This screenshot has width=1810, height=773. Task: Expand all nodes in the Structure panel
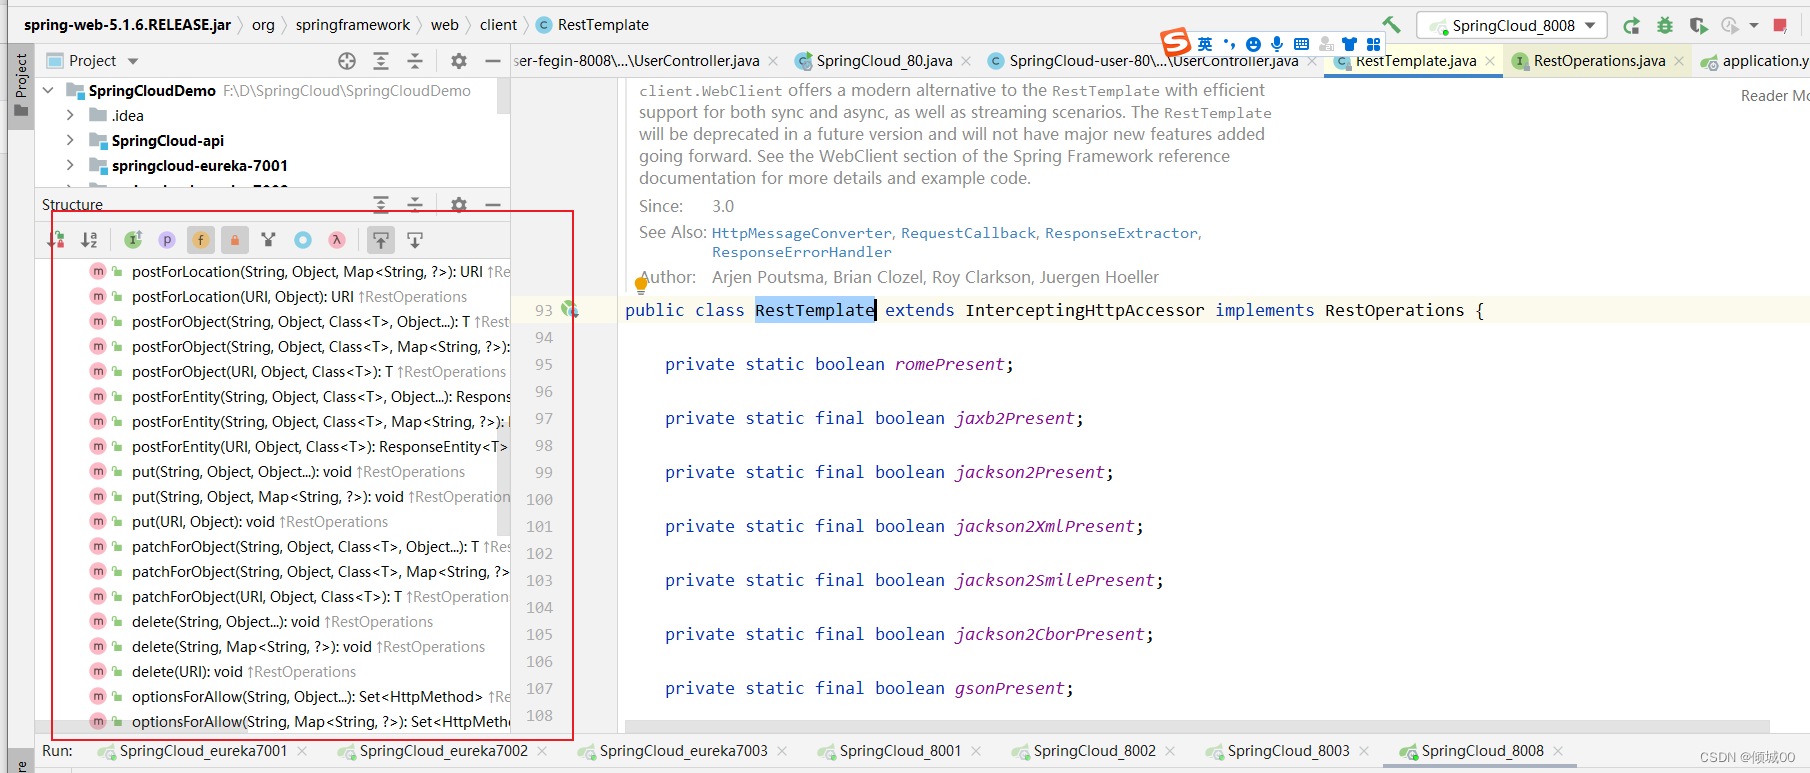tap(381, 204)
